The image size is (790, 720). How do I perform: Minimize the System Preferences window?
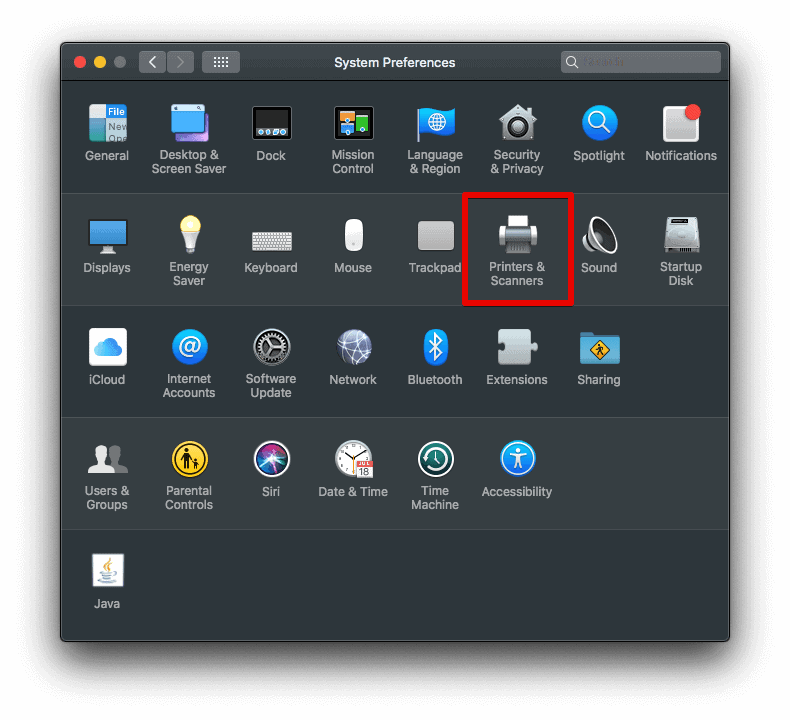coord(100,62)
